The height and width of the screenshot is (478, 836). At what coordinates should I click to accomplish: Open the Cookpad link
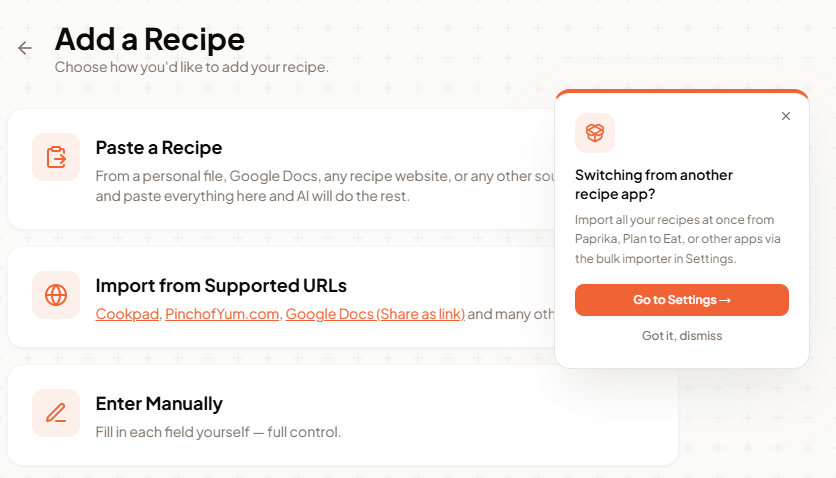[127, 314]
